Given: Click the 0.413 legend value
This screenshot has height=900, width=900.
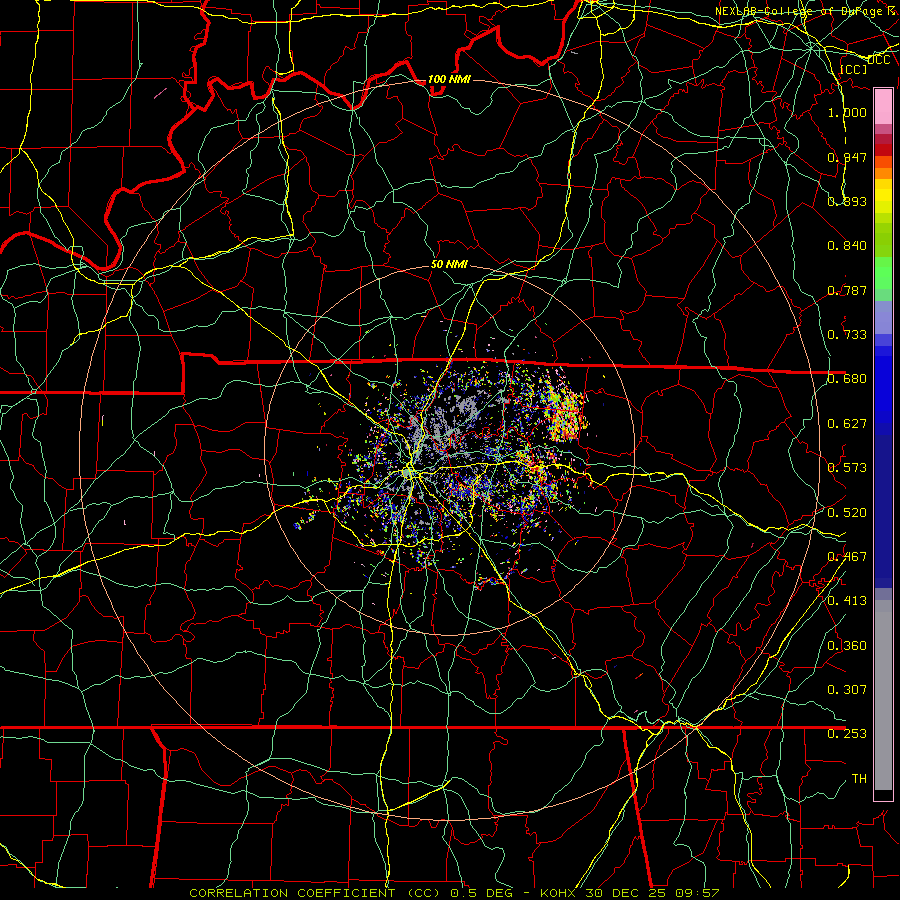Looking at the screenshot, I should point(847,601).
